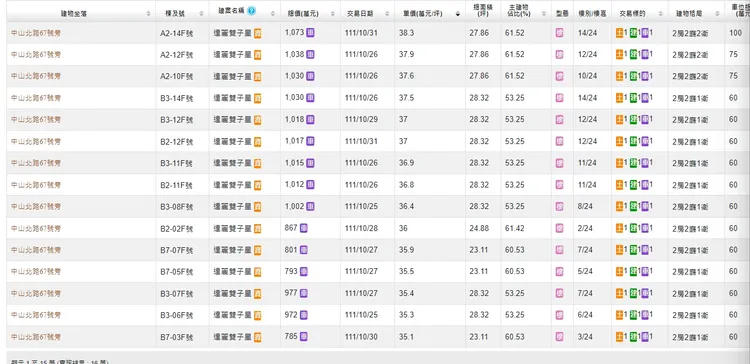Screen dimensions: 750x364
Task: Click the purple parking icon in row B3-14F號 交易標的
Action: (x=645, y=98)
